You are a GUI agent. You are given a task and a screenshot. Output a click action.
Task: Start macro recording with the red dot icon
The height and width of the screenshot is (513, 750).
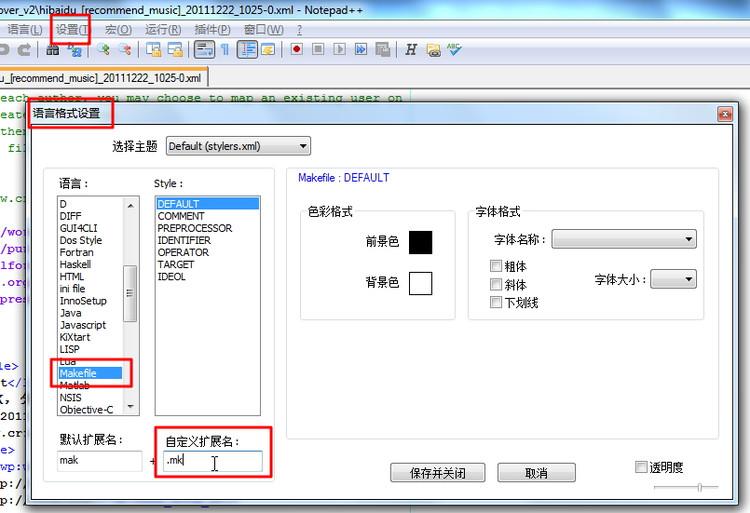[297, 49]
